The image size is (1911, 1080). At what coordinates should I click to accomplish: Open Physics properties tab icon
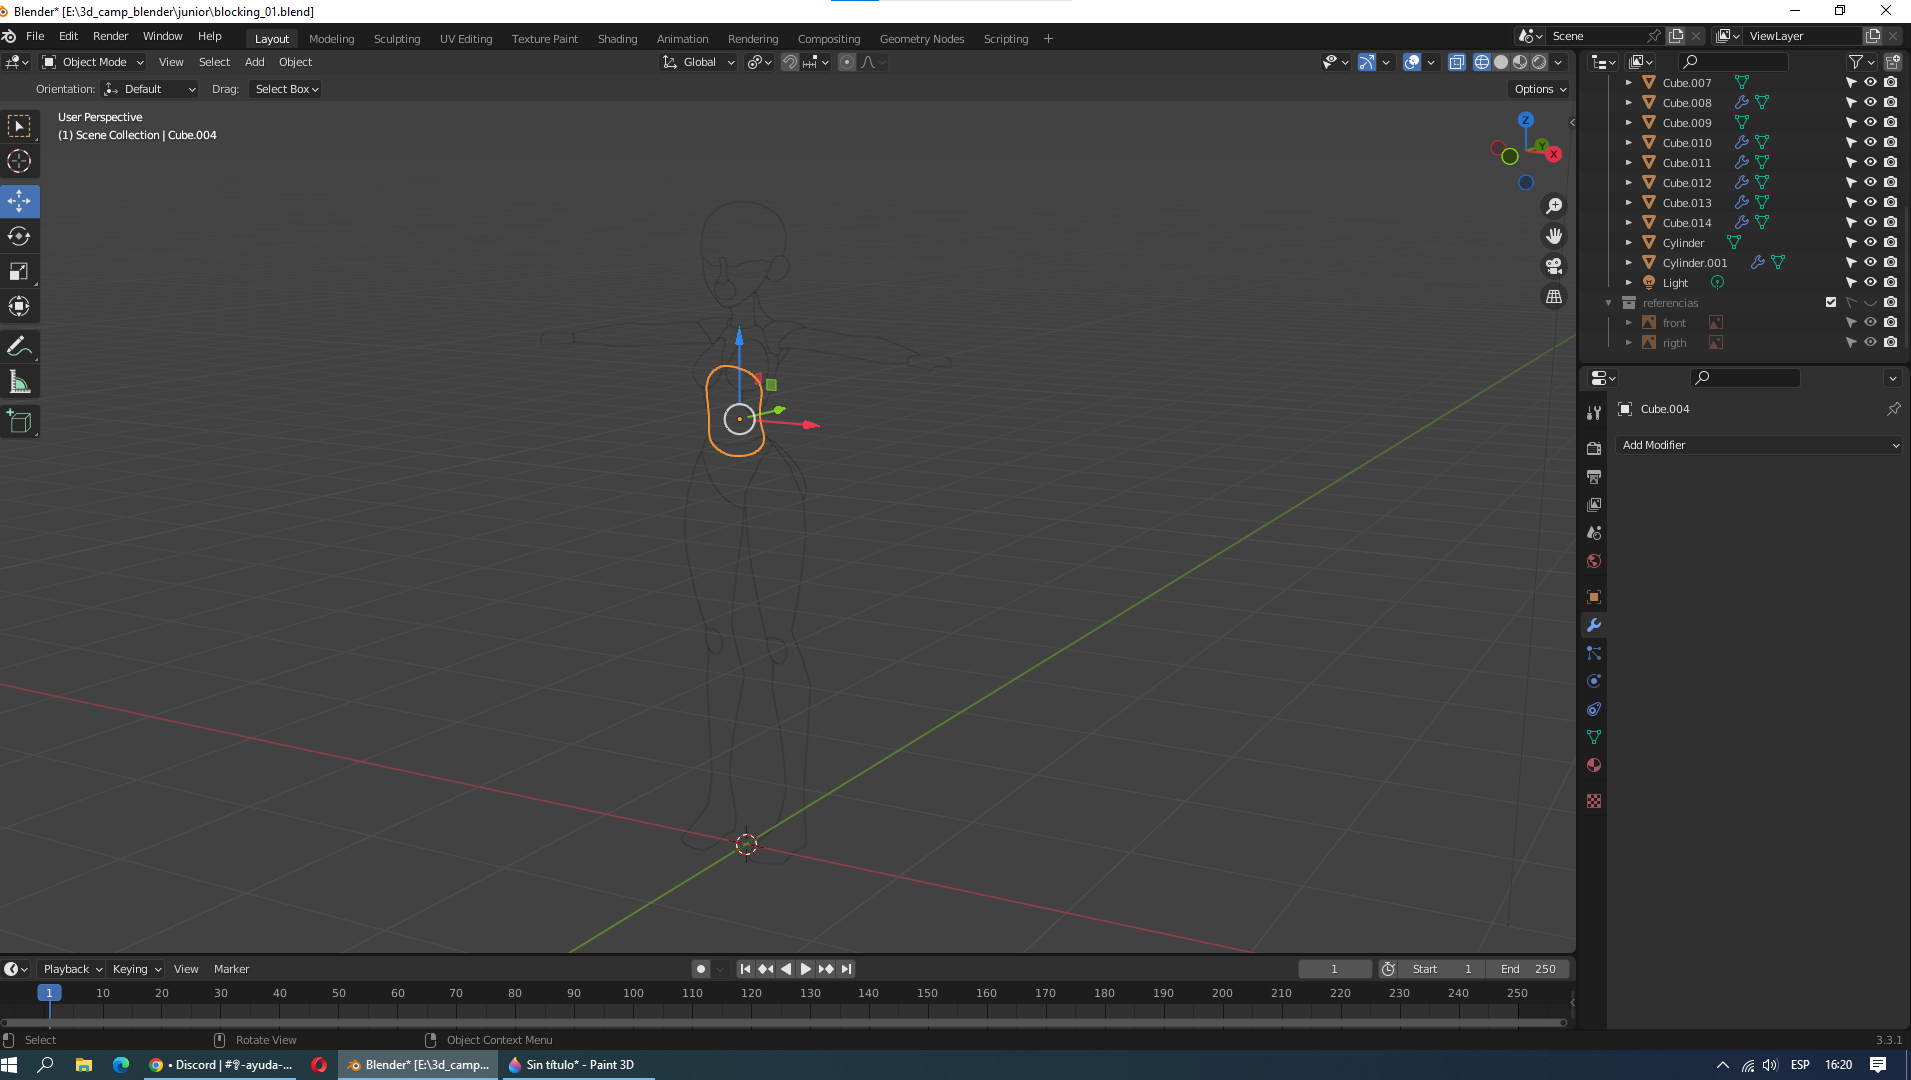[1594, 681]
